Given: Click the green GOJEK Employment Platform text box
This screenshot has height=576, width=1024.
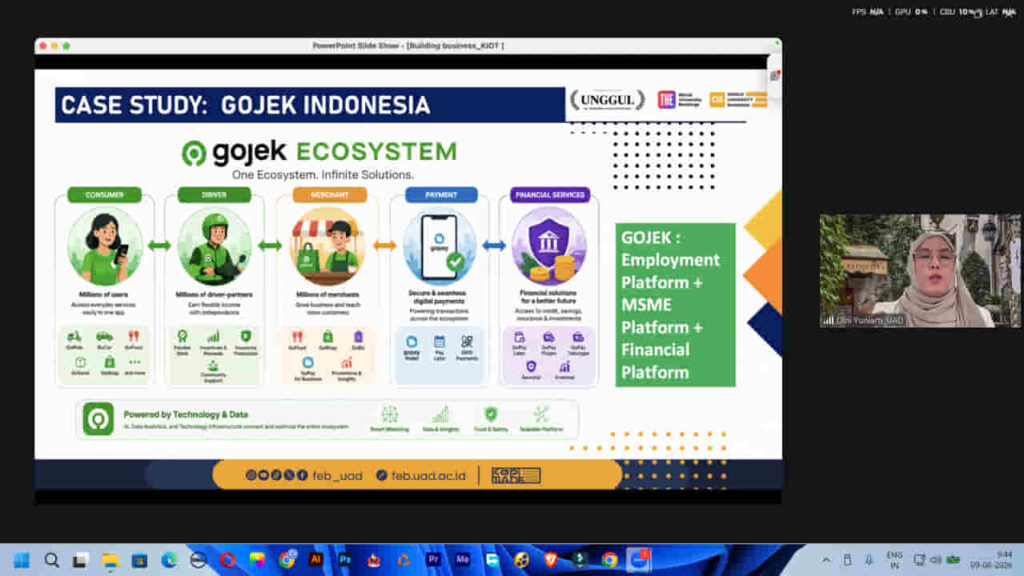Looking at the screenshot, I should click(675, 305).
